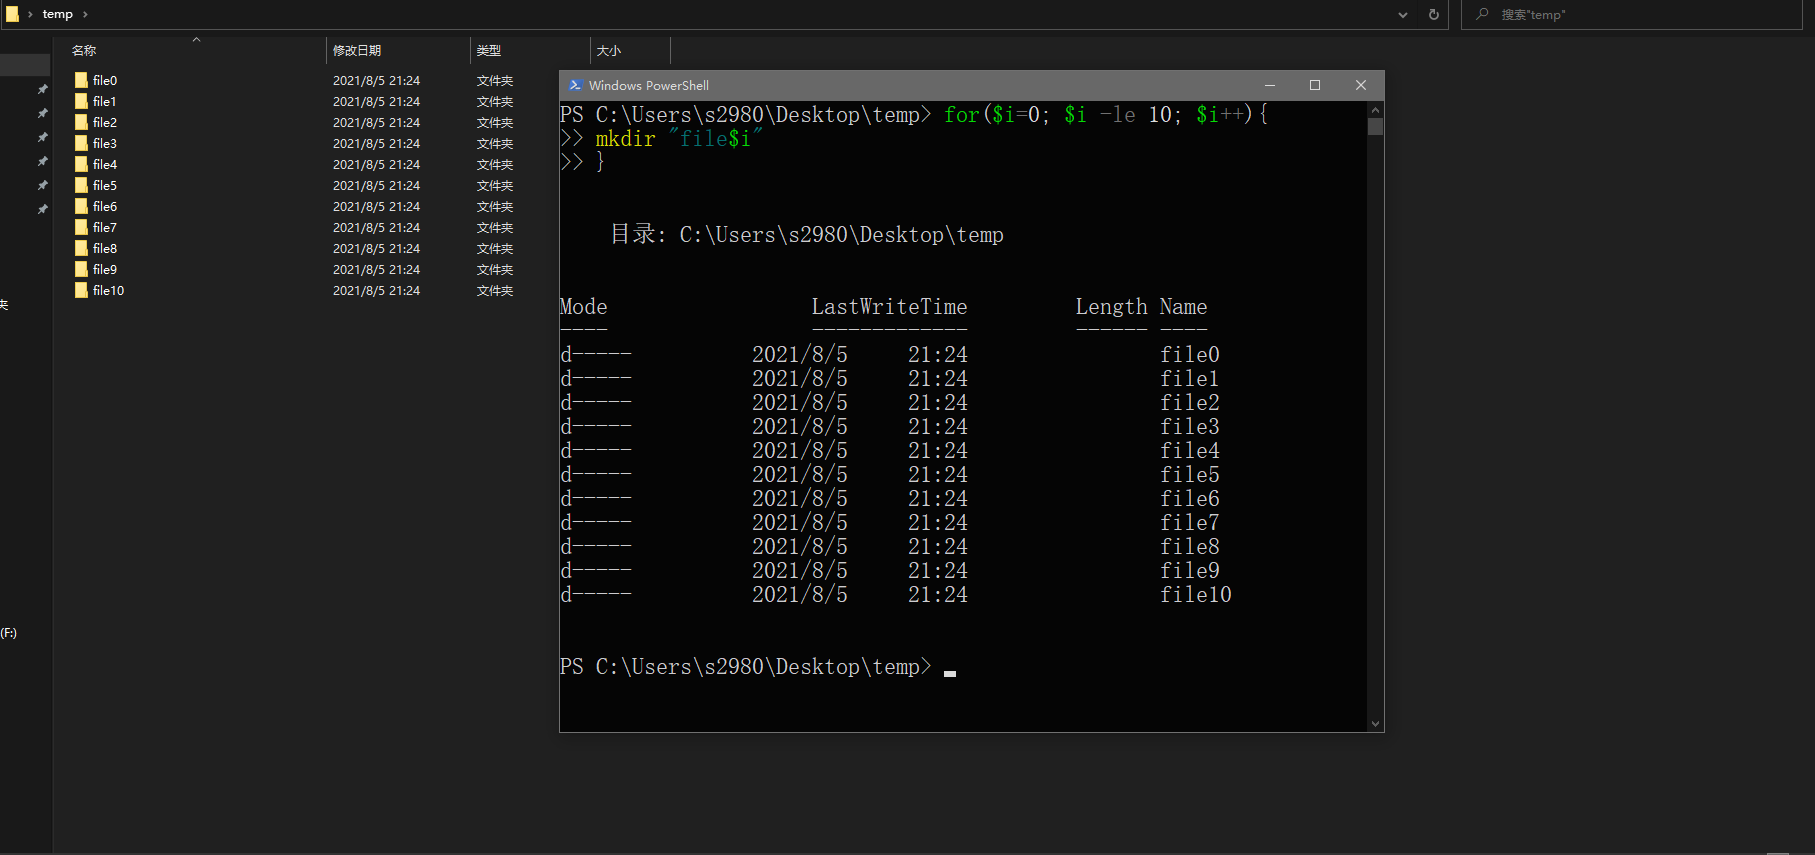Close the Windows PowerShell window

click(x=1361, y=85)
